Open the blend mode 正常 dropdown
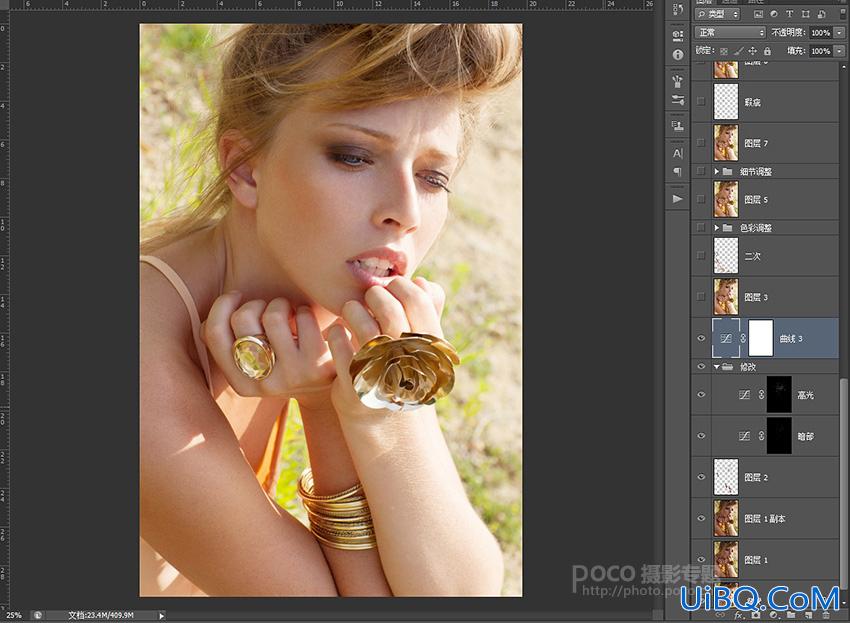The height and width of the screenshot is (623, 850). (x=730, y=33)
